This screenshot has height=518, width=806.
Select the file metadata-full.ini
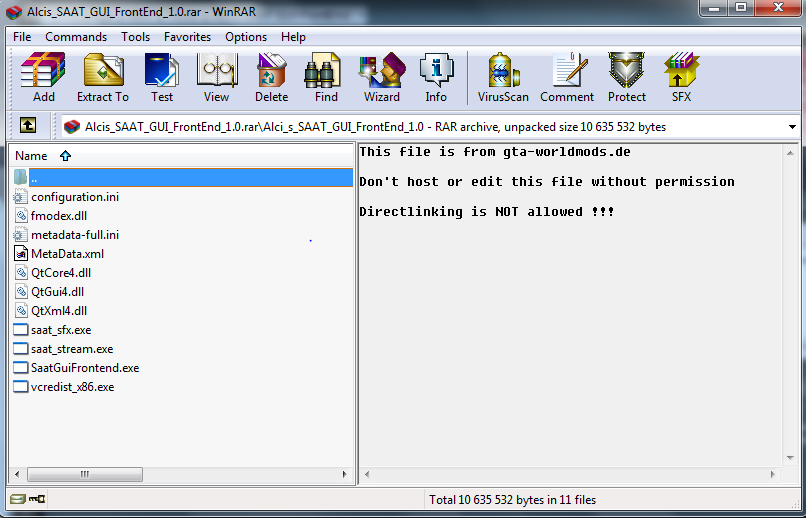pyautogui.click(x=75, y=235)
